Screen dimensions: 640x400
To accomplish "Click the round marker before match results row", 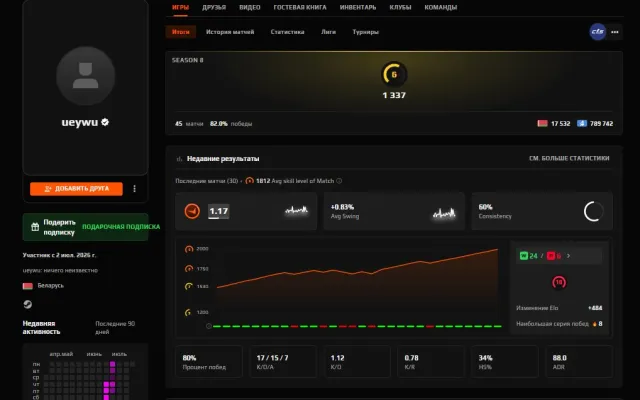I will (209, 326).
